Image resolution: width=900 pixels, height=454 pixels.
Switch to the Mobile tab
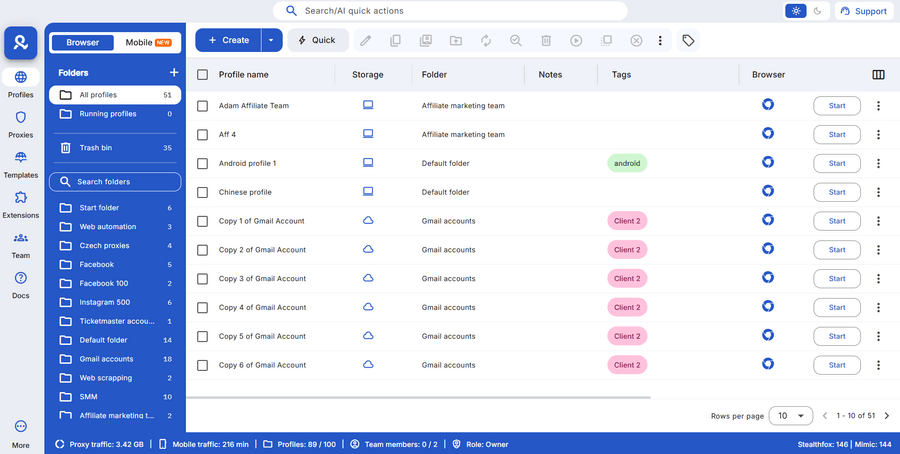[146, 43]
